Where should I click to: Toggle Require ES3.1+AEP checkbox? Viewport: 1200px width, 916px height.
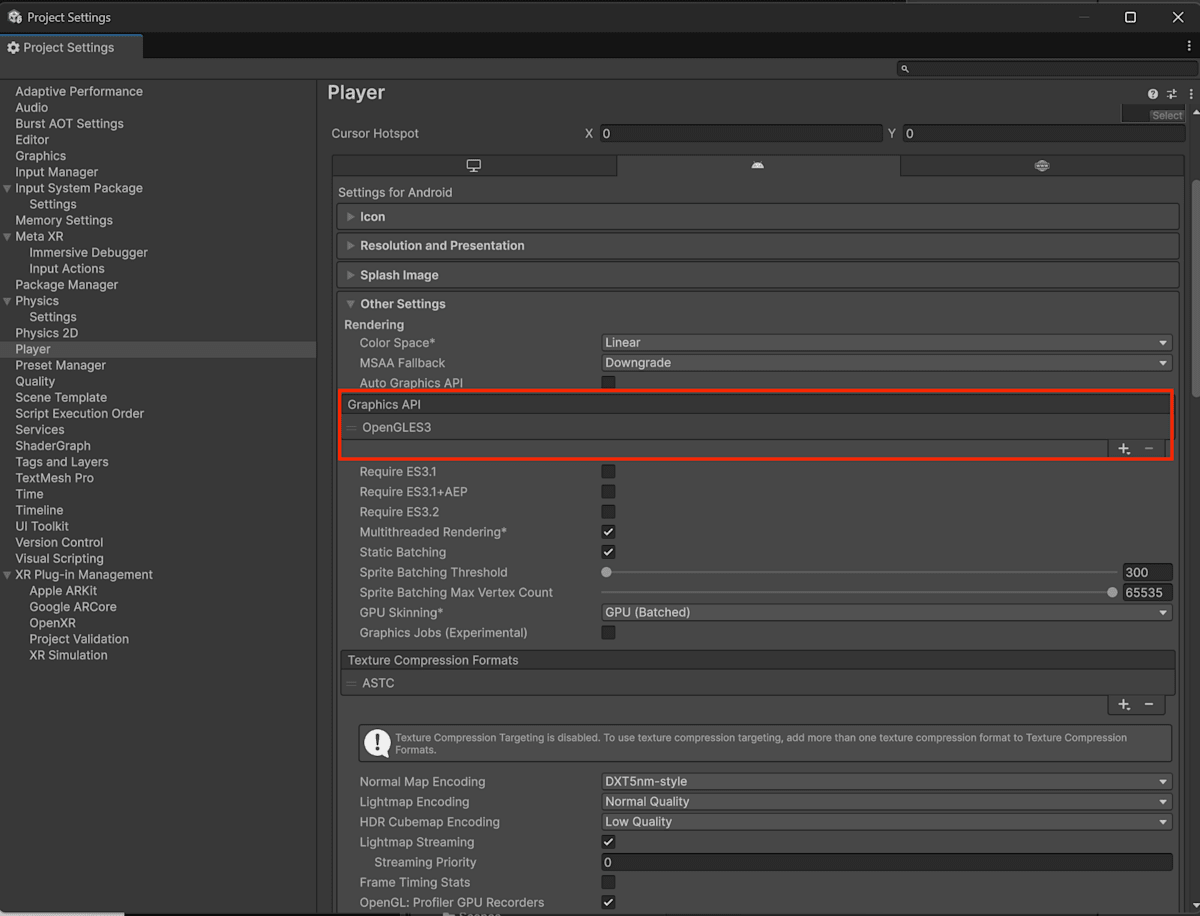[x=608, y=492]
